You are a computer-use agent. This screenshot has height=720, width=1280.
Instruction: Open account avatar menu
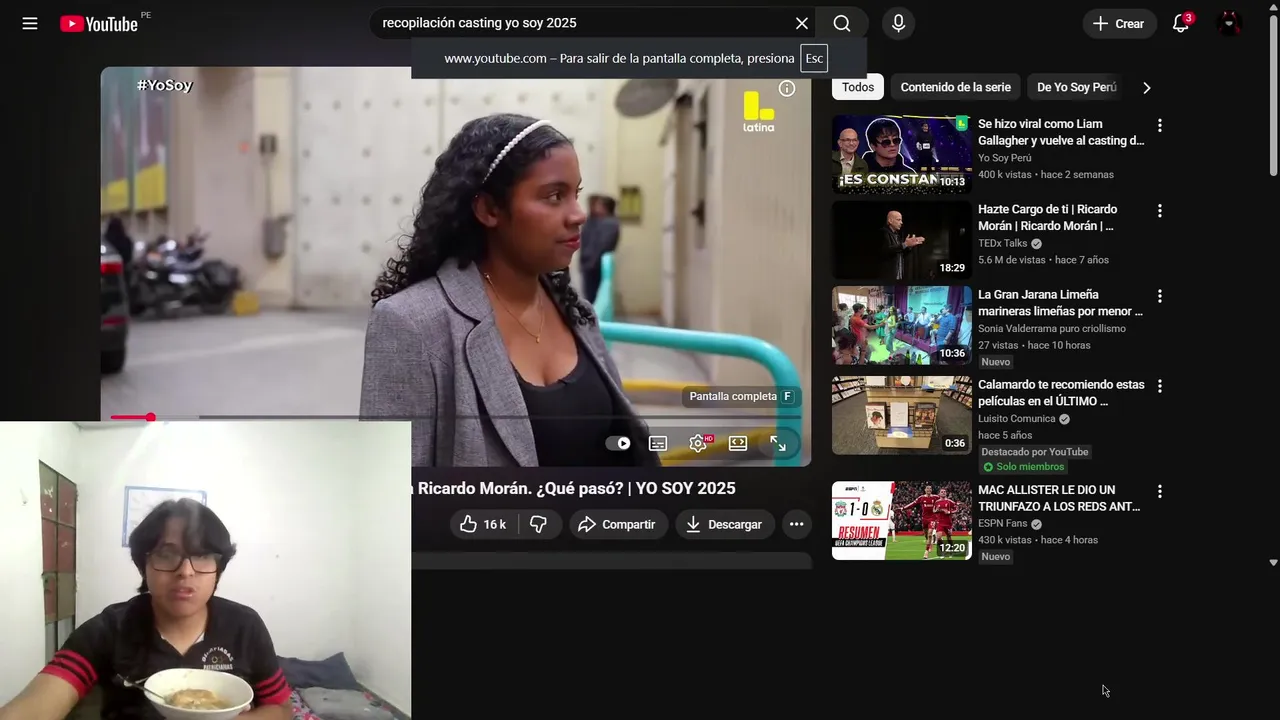click(x=1229, y=23)
